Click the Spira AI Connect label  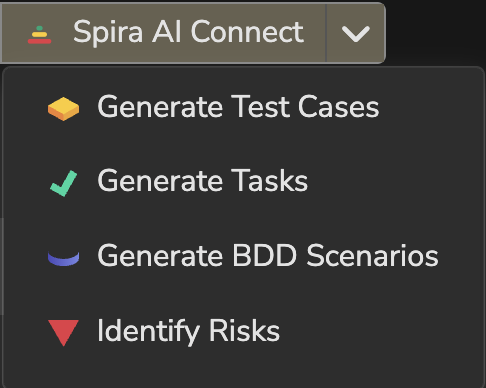pyautogui.click(x=188, y=32)
